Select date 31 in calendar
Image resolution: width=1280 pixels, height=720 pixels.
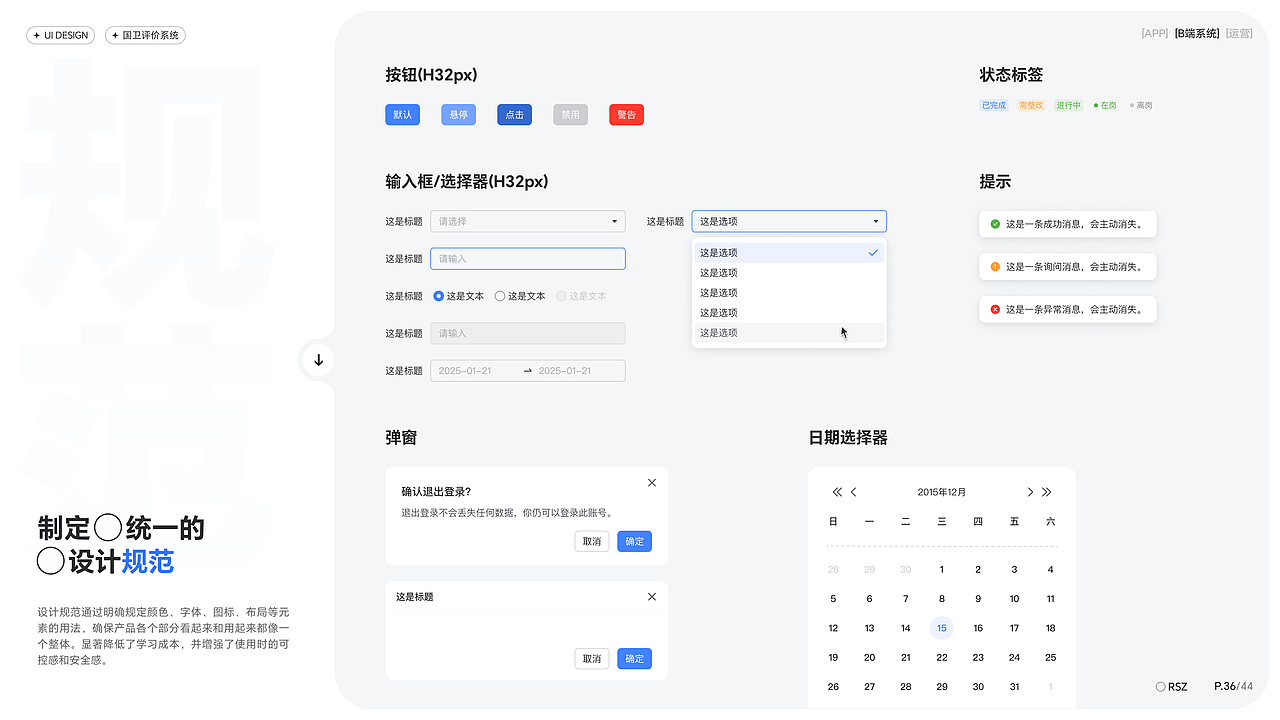point(1014,687)
